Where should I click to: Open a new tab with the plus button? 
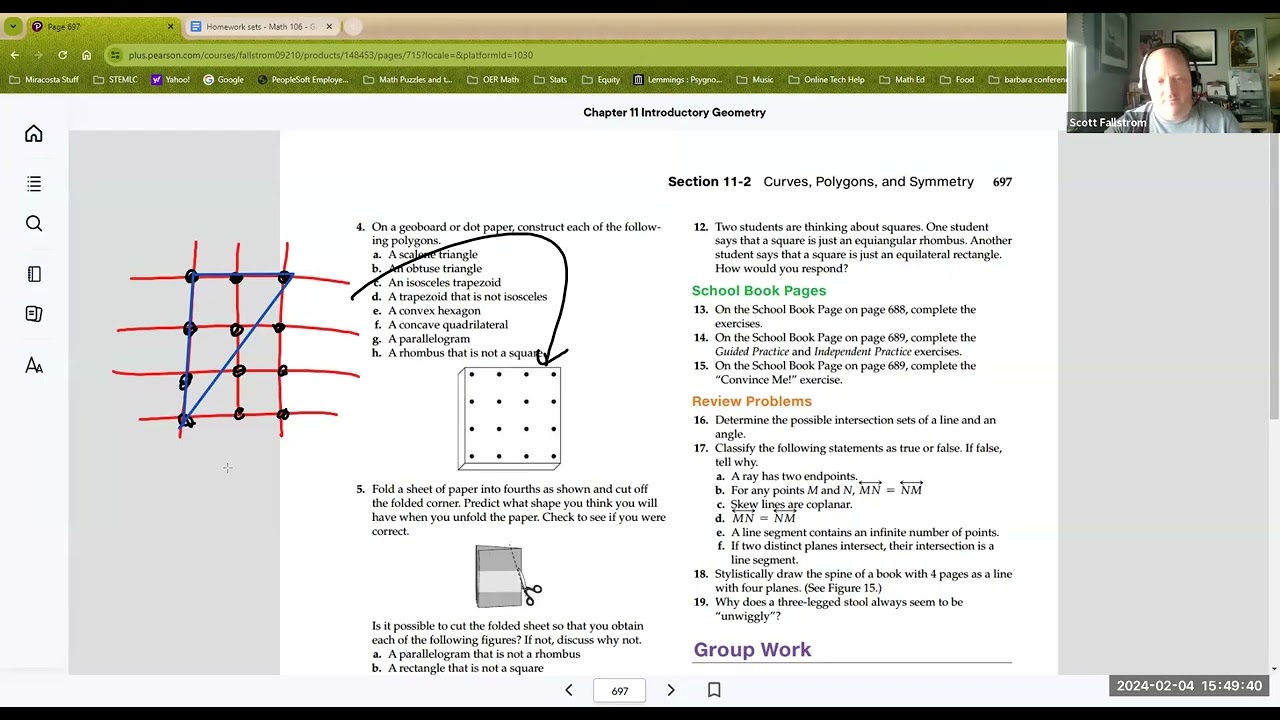(x=353, y=27)
